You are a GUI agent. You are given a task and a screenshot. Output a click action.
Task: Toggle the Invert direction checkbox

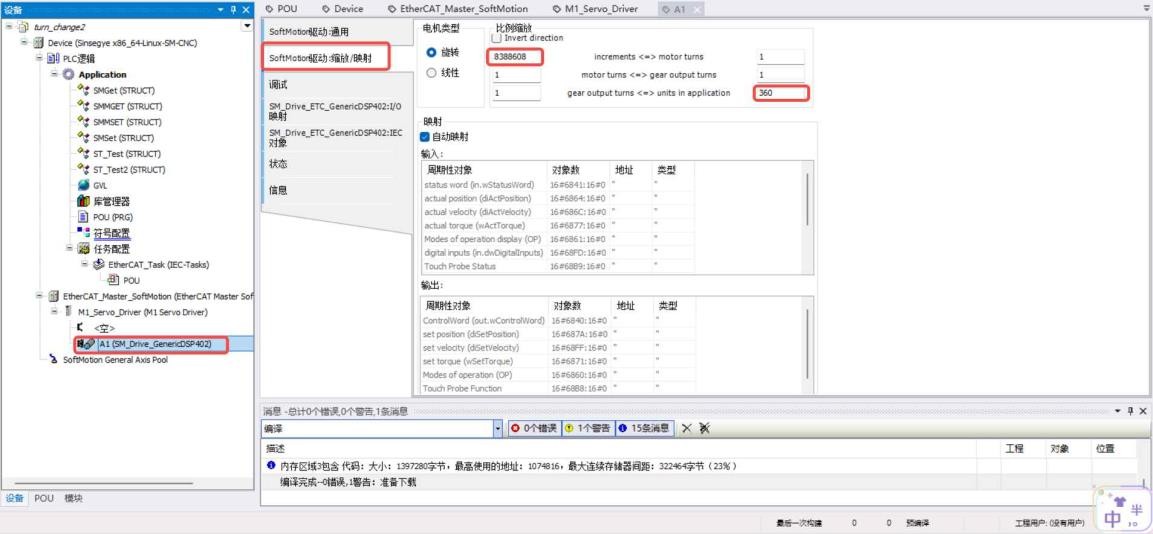click(496, 38)
